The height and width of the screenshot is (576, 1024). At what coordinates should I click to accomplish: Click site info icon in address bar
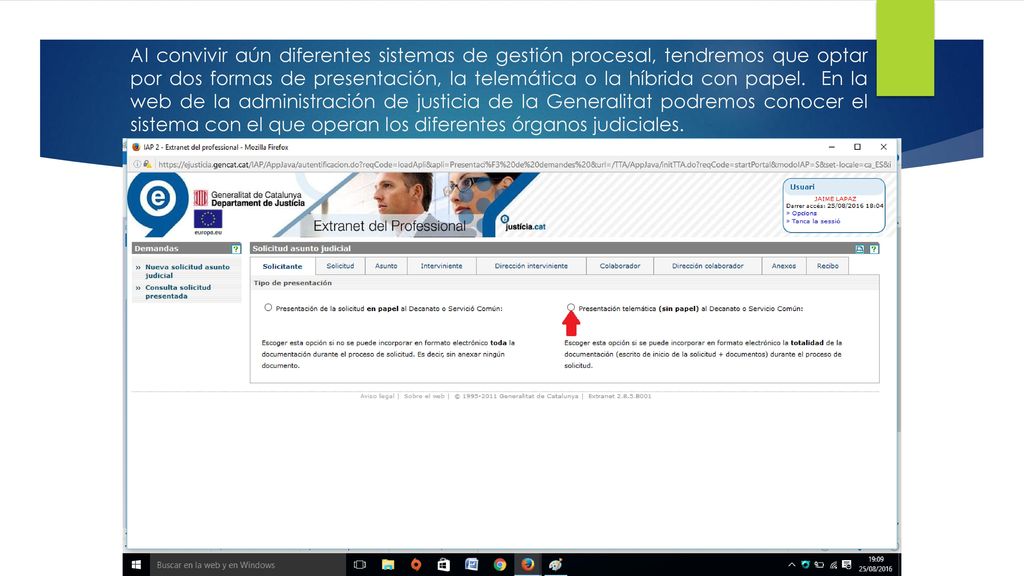pyautogui.click(x=137, y=165)
